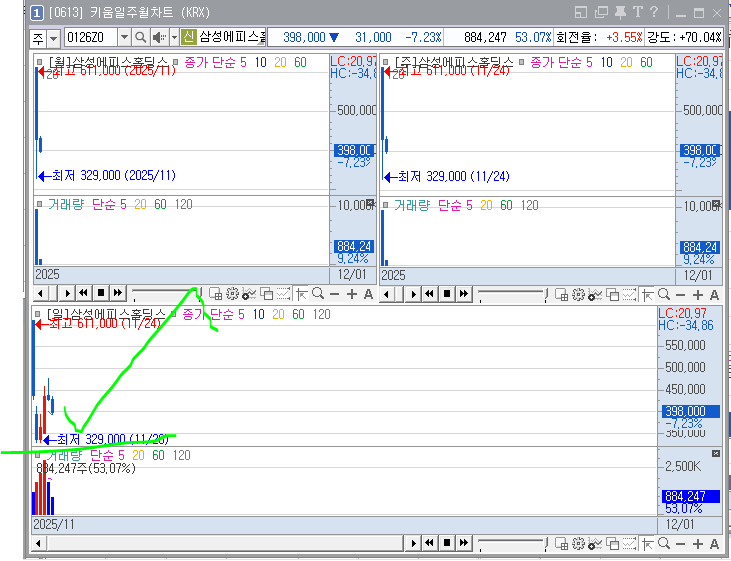Open the 주 period dropdown arrow

pos(54,38)
